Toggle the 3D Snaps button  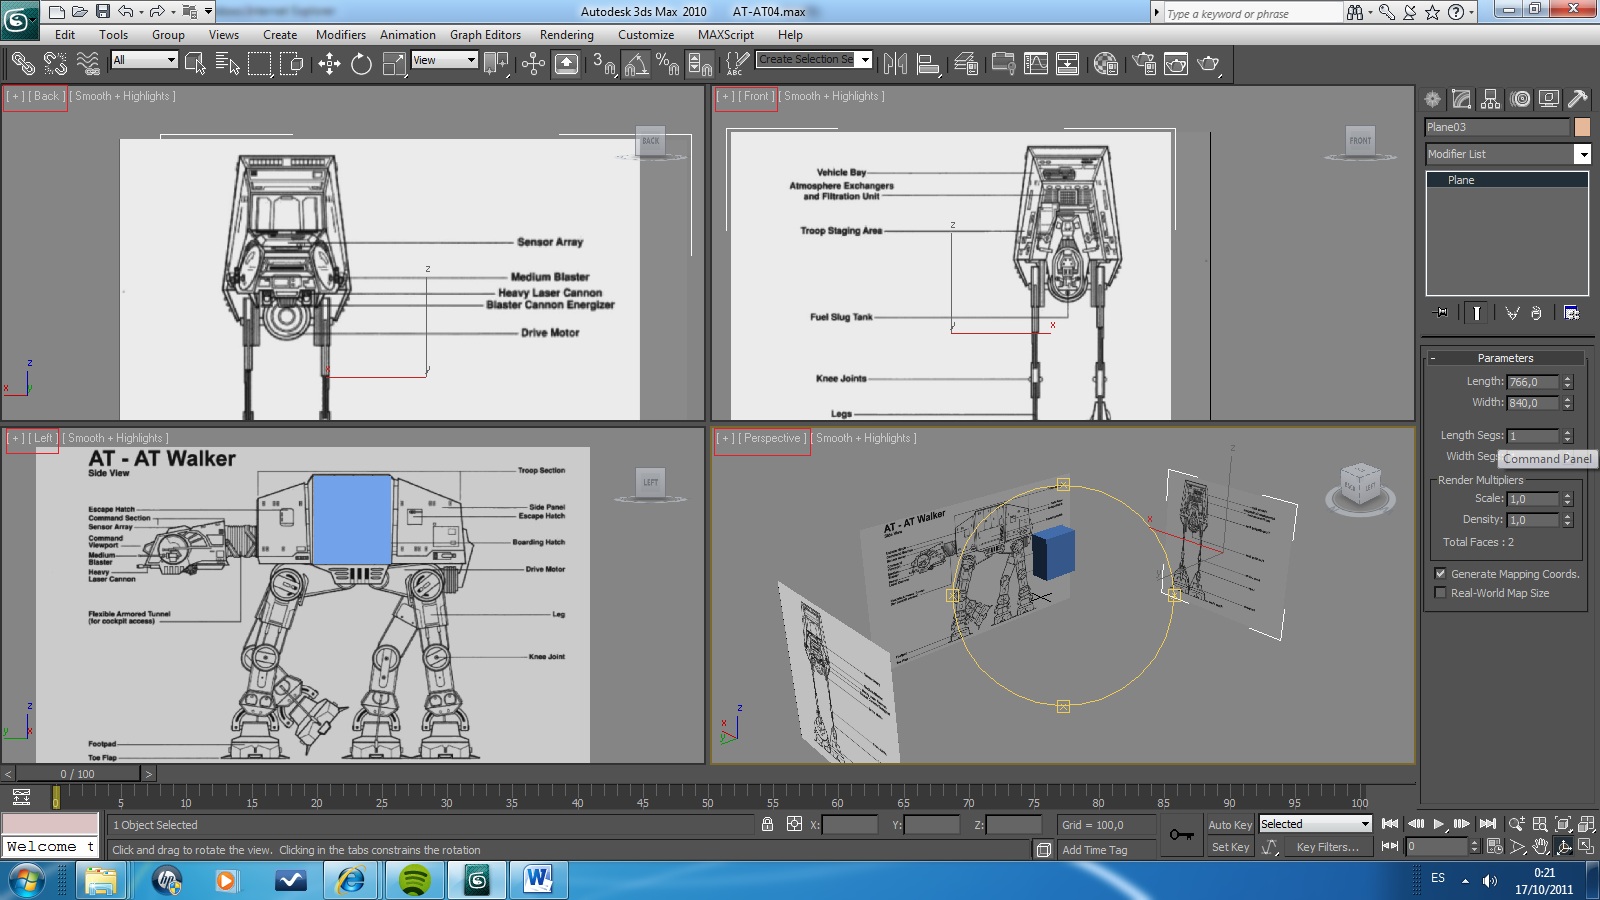pyautogui.click(x=603, y=64)
